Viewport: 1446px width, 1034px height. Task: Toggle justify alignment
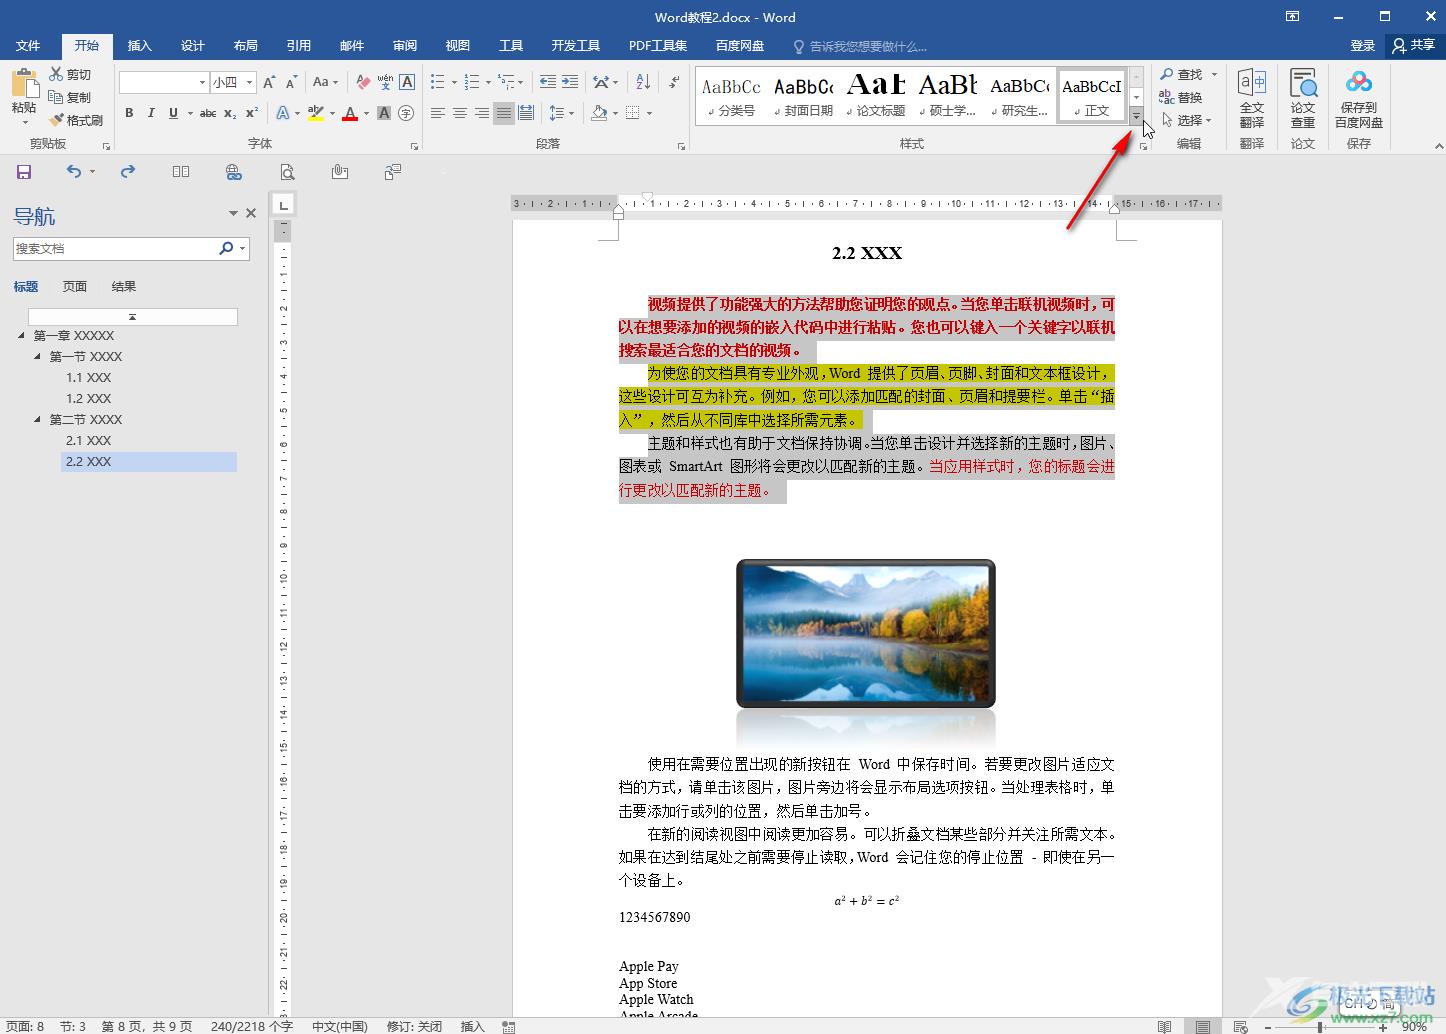coord(504,113)
